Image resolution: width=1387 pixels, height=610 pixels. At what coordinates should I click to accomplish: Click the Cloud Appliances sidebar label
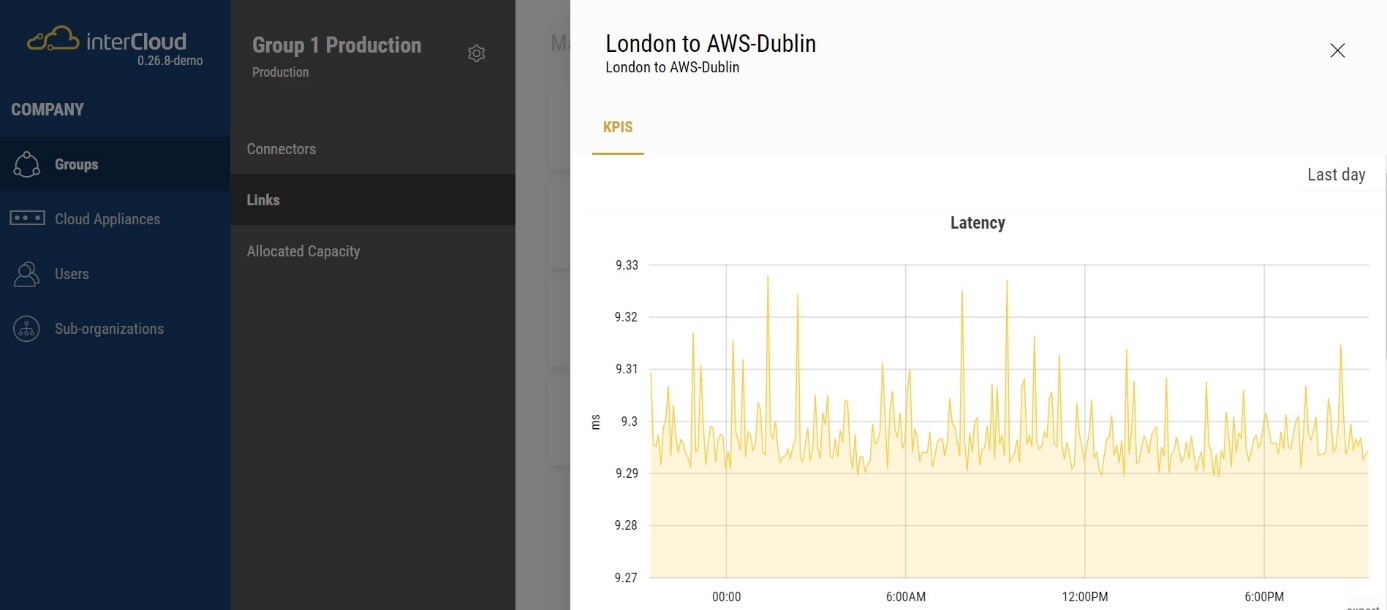[107, 219]
